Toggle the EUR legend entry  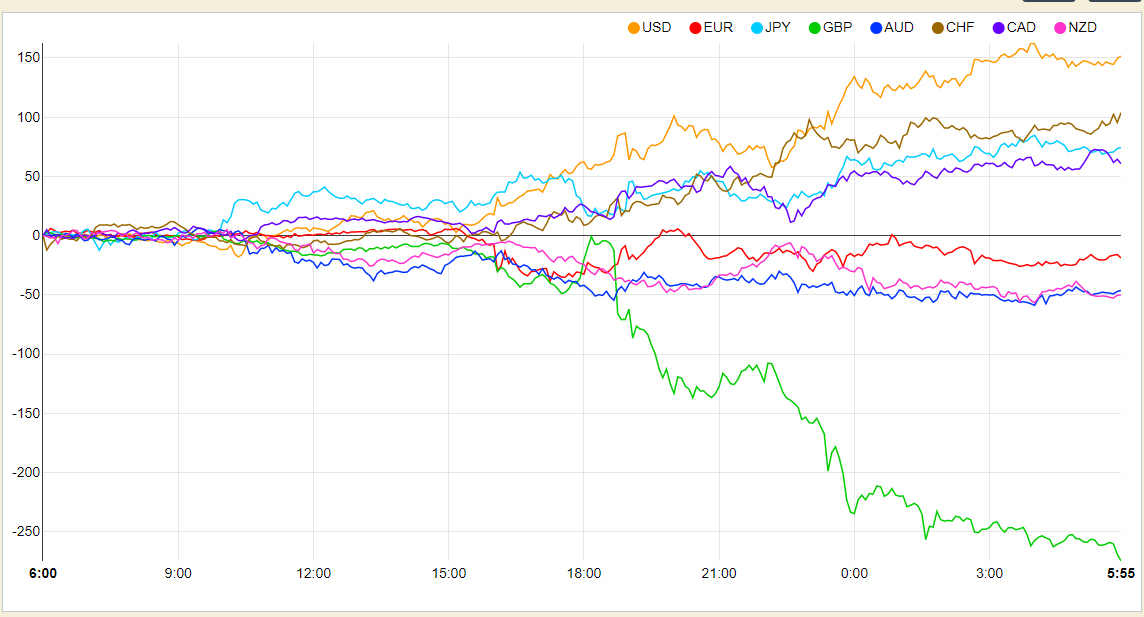(711, 28)
